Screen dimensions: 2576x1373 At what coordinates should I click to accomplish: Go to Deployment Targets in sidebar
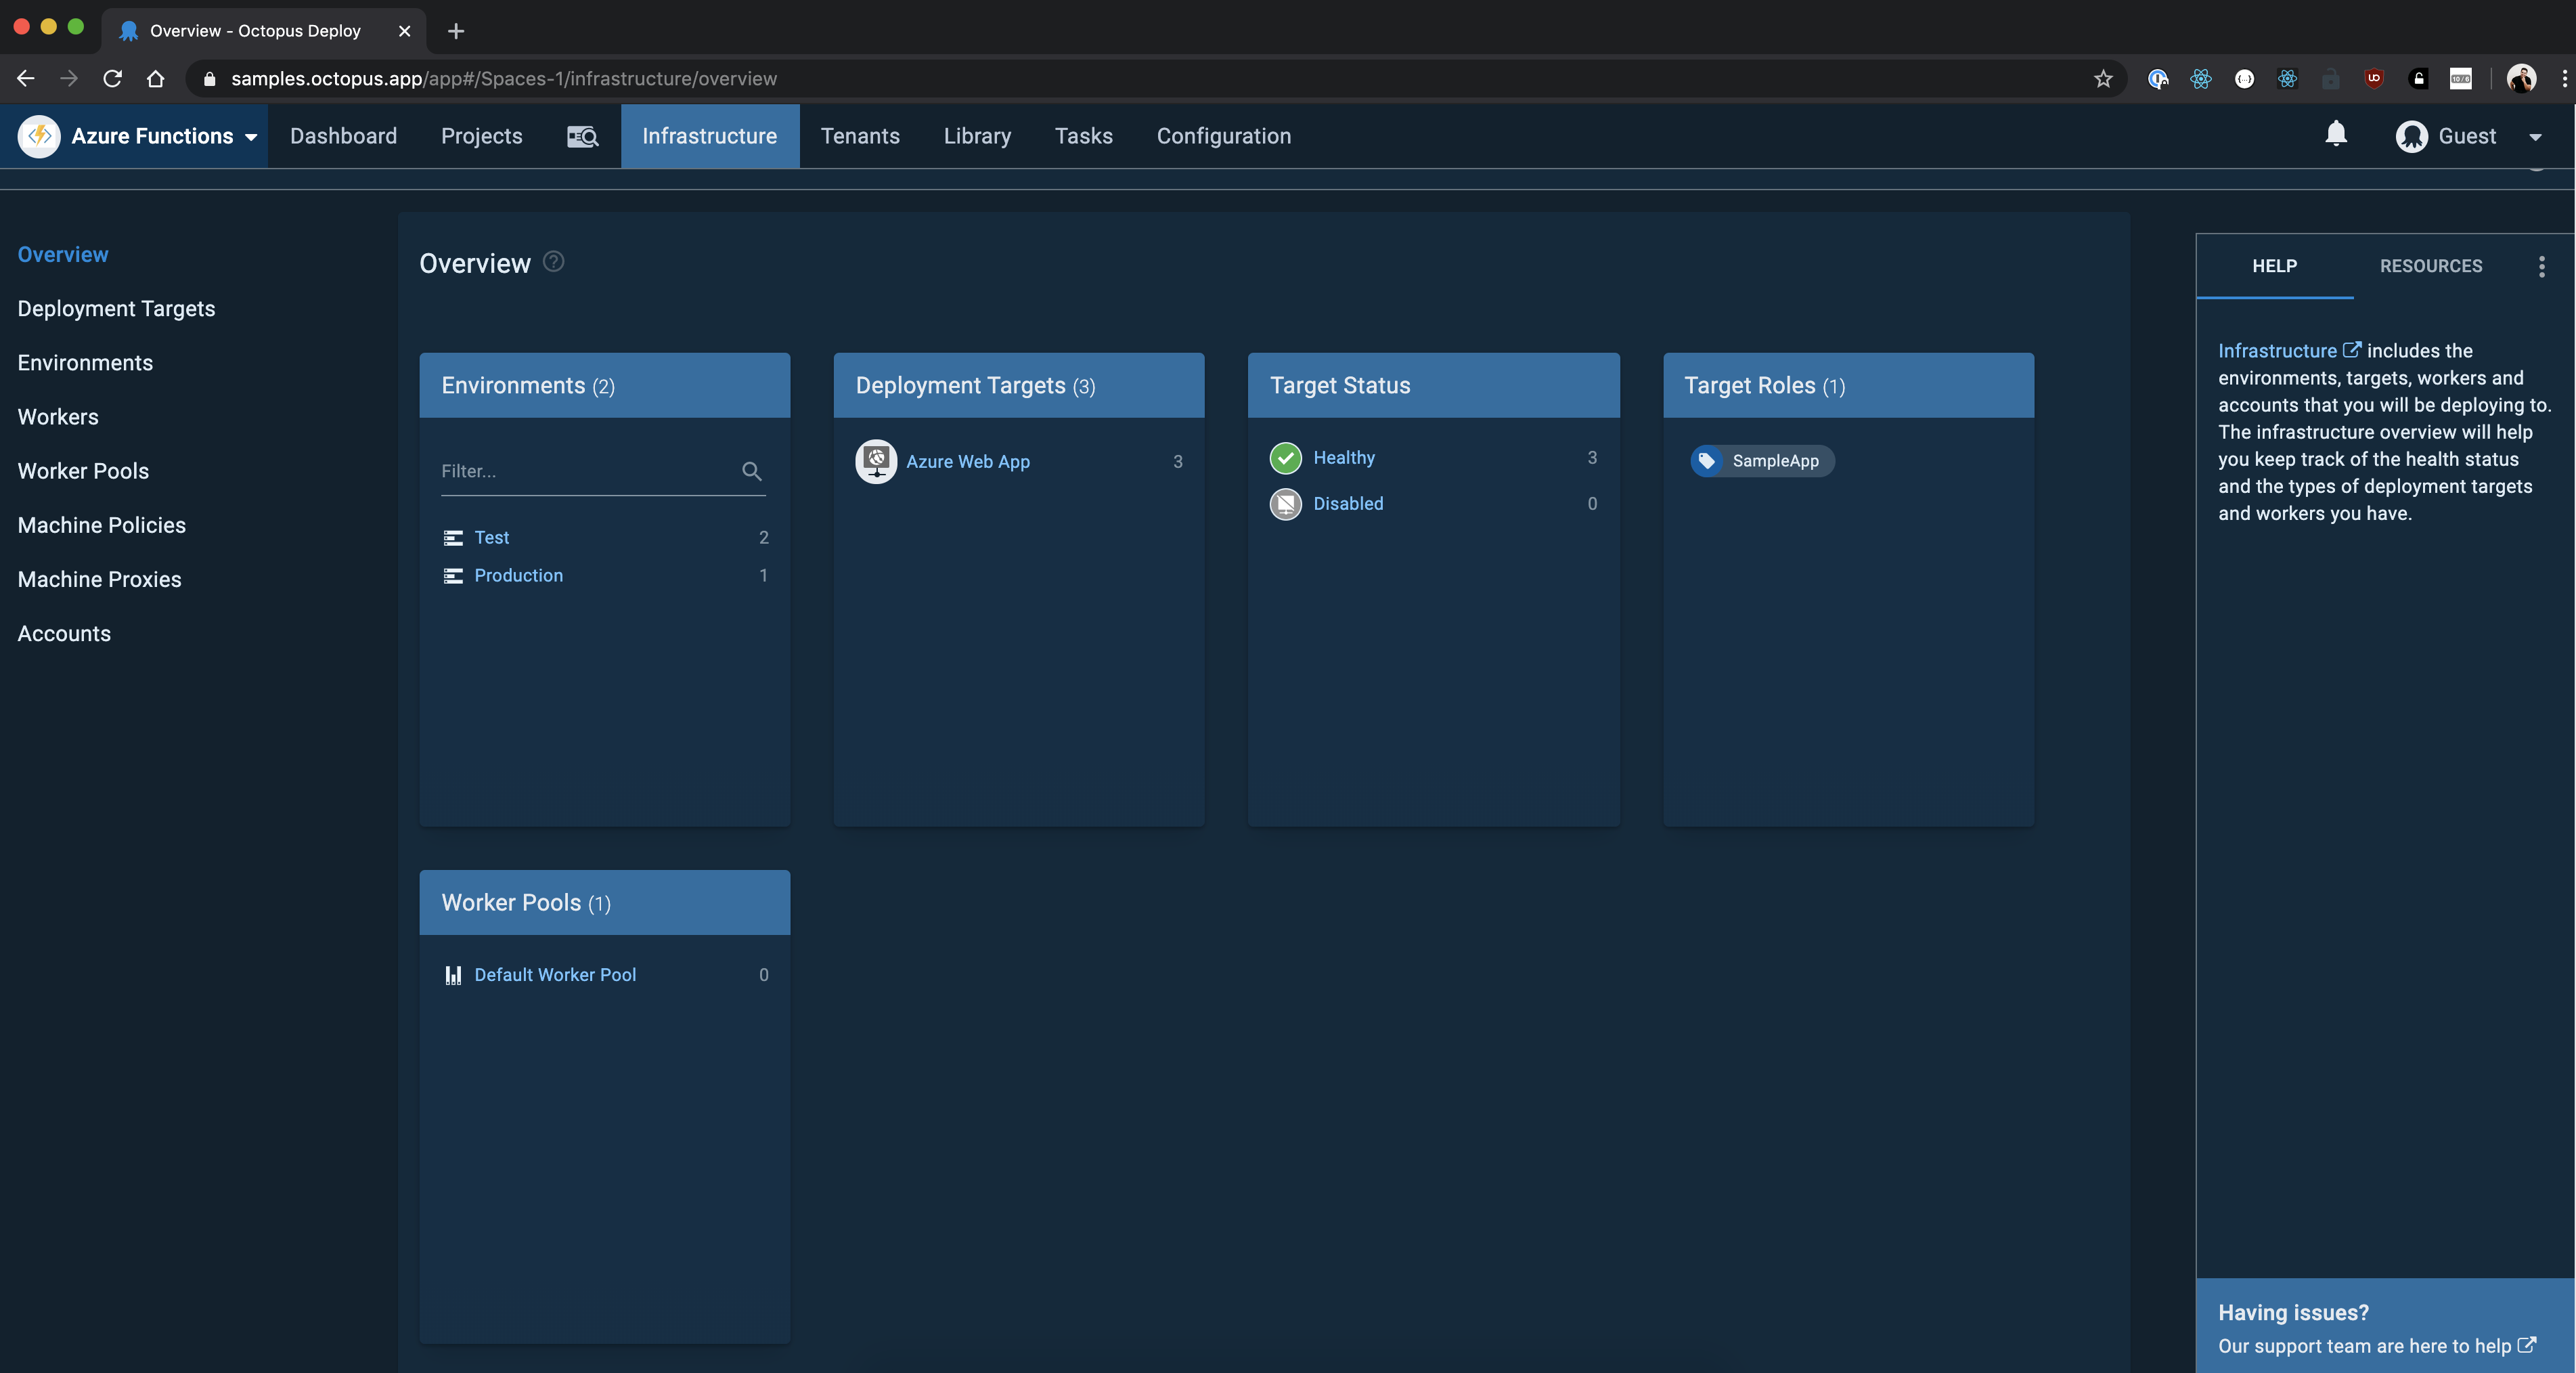coord(116,309)
